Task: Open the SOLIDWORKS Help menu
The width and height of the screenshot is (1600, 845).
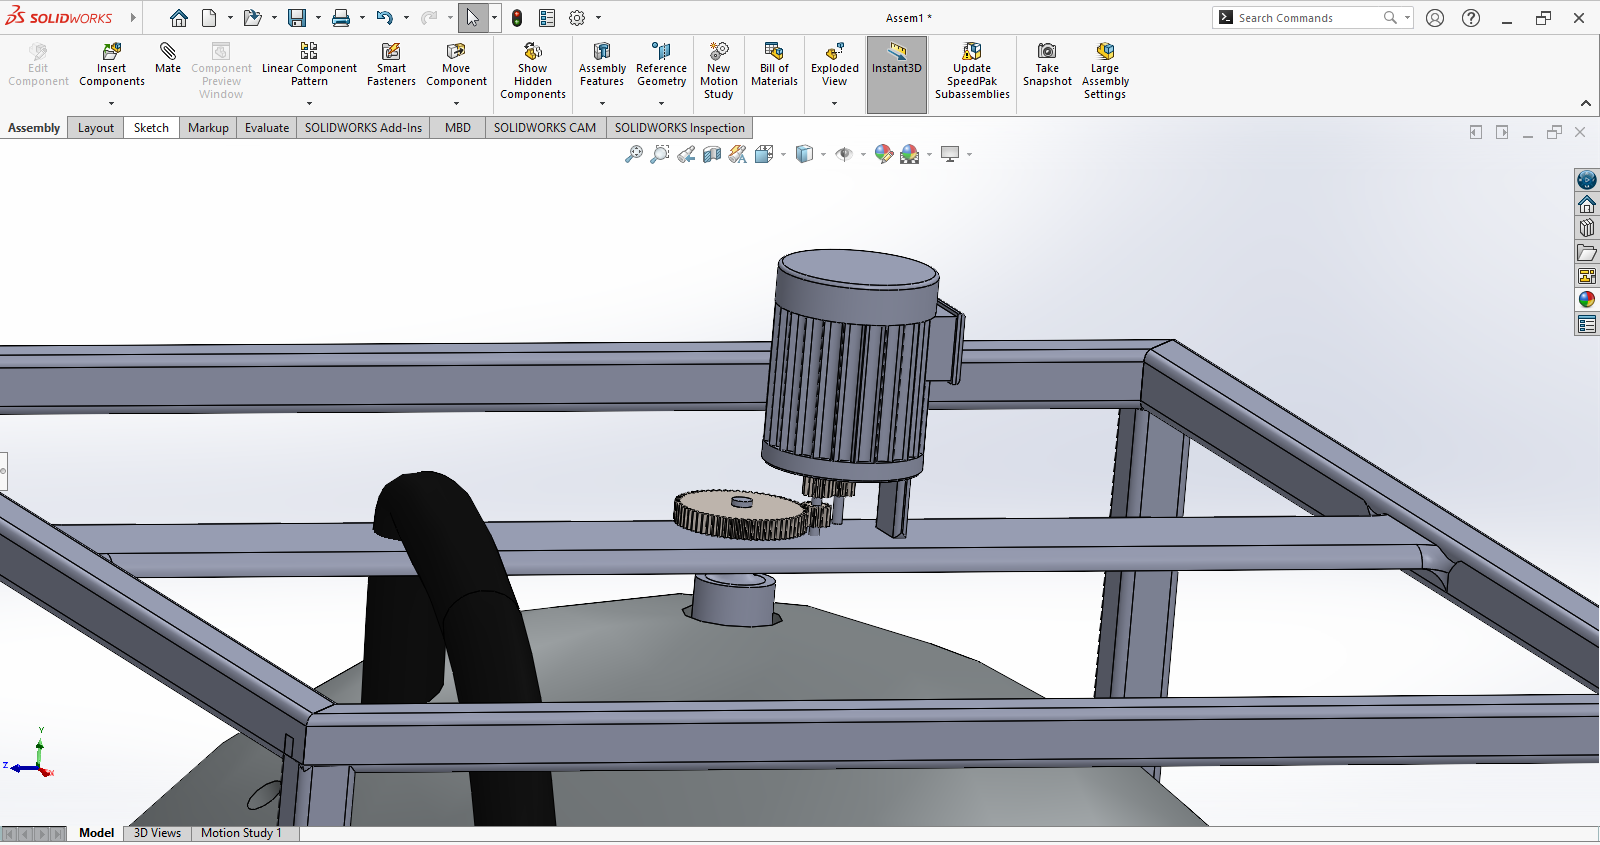Action: 1471,18
